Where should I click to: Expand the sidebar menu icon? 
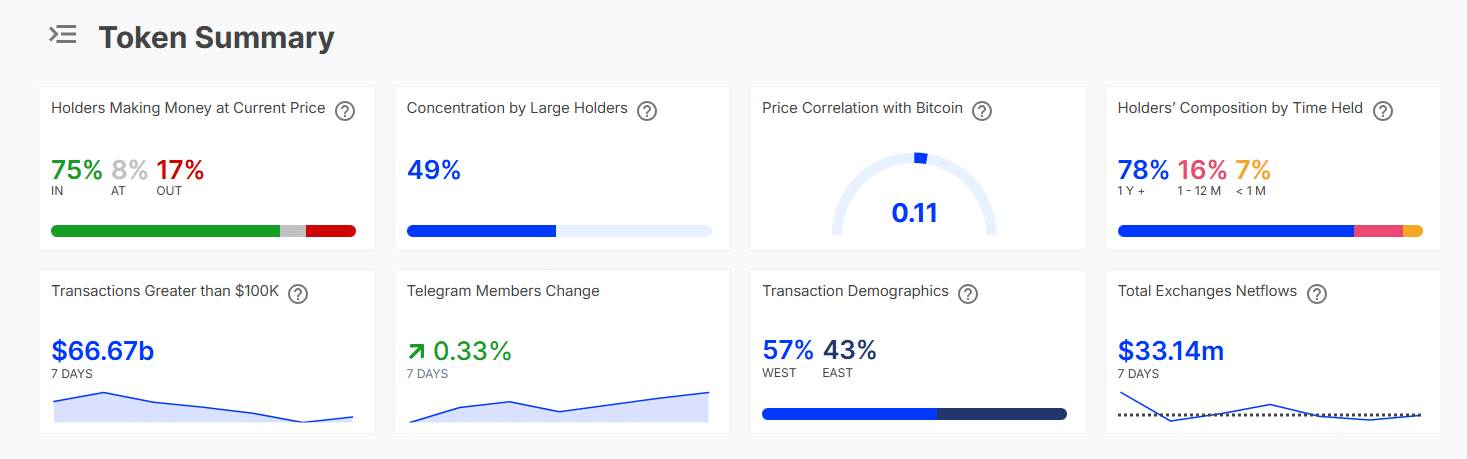(62, 35)
